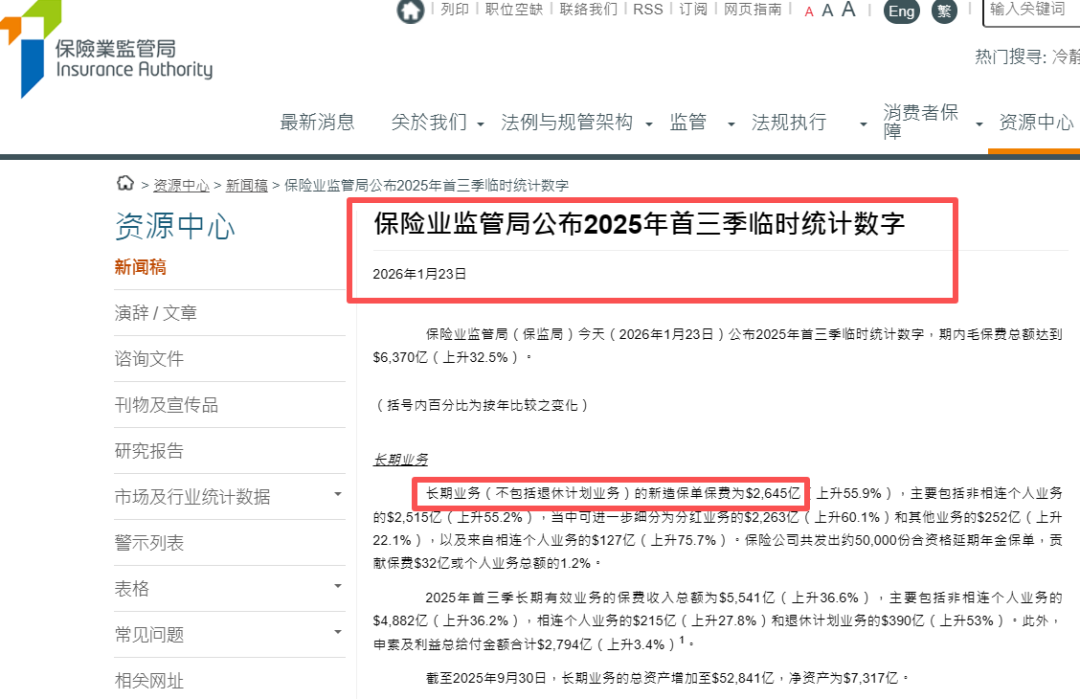Click the search keyword input field
The image size is (1080, 699).
point(1030,10)
